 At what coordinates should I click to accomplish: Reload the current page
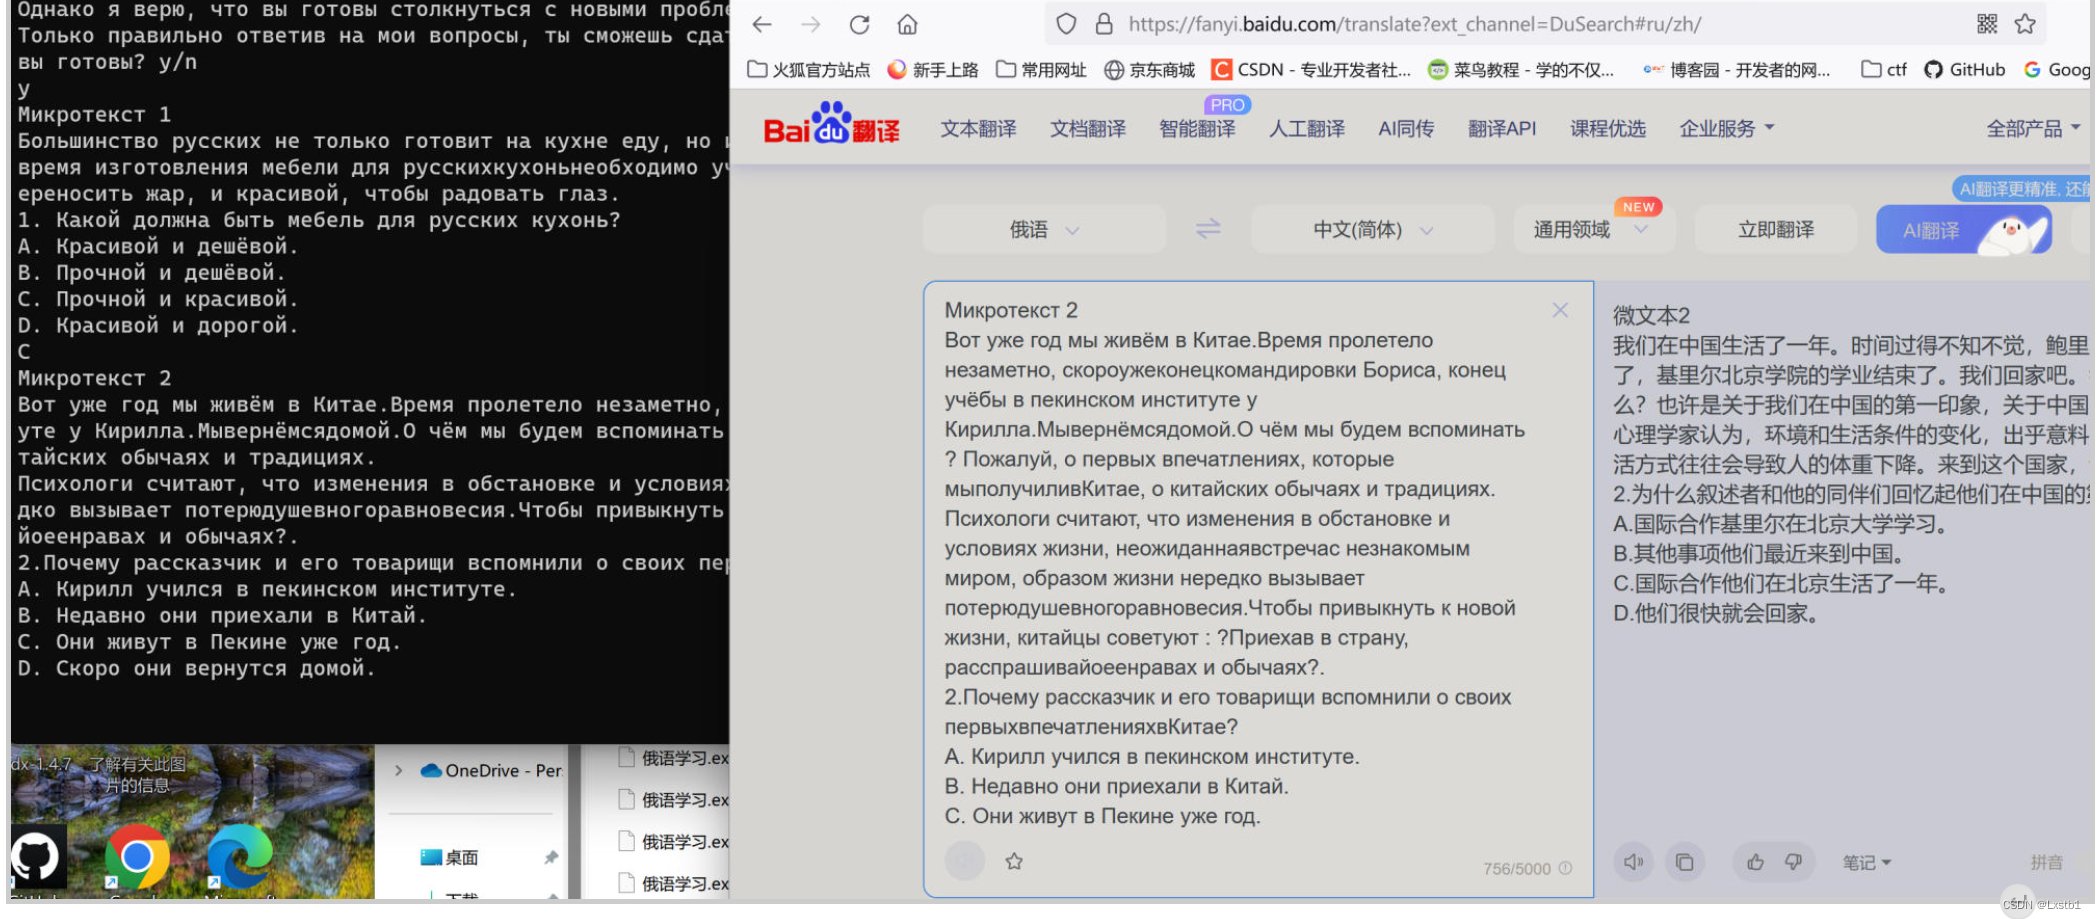click(x=859, y=24)
